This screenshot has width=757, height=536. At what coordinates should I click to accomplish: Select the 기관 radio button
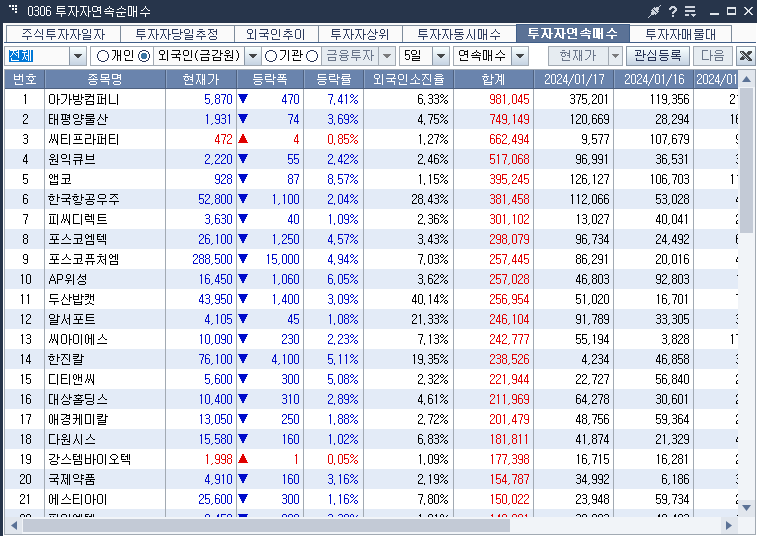click(271, 56)
